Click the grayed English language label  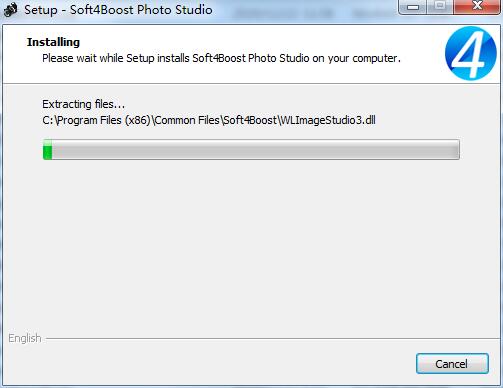click(25, 339)
